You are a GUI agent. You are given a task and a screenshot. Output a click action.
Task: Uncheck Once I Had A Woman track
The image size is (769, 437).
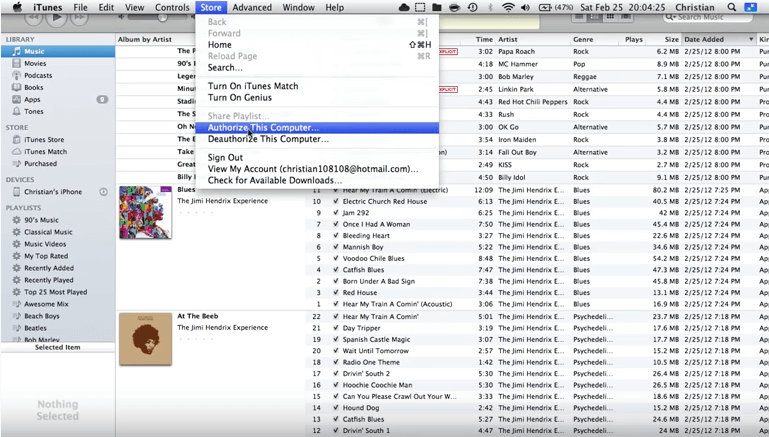coord(335,224)
